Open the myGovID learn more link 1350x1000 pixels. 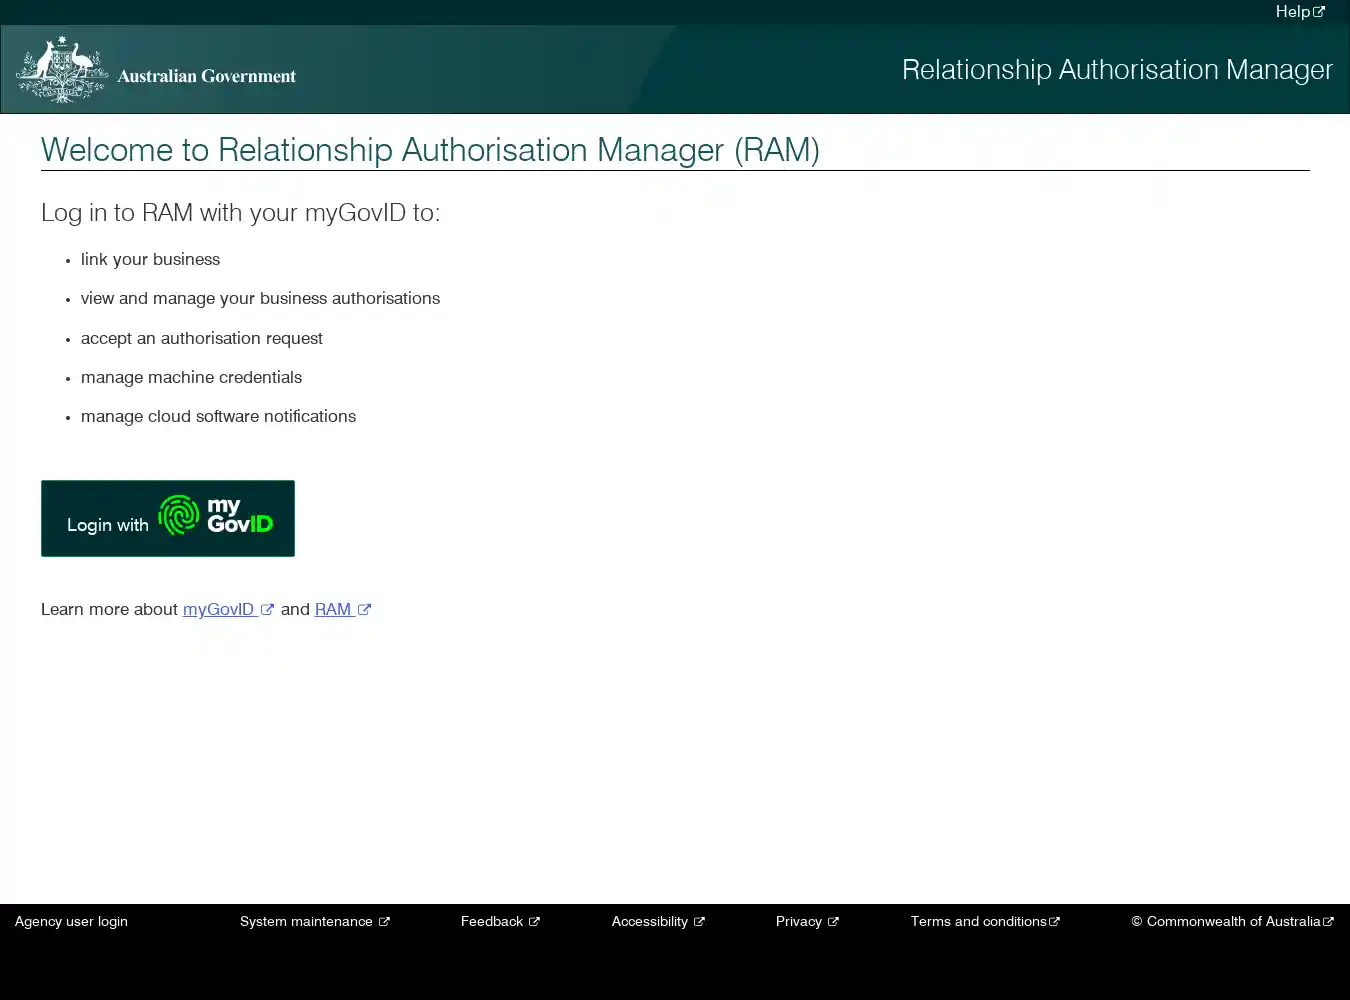coord(228,610)
